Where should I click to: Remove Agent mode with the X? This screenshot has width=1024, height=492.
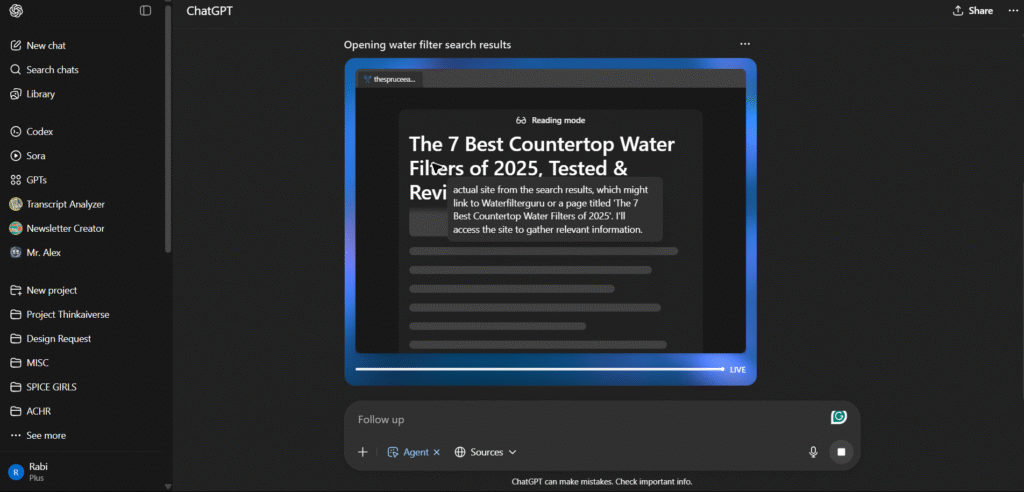click(437, 452)
